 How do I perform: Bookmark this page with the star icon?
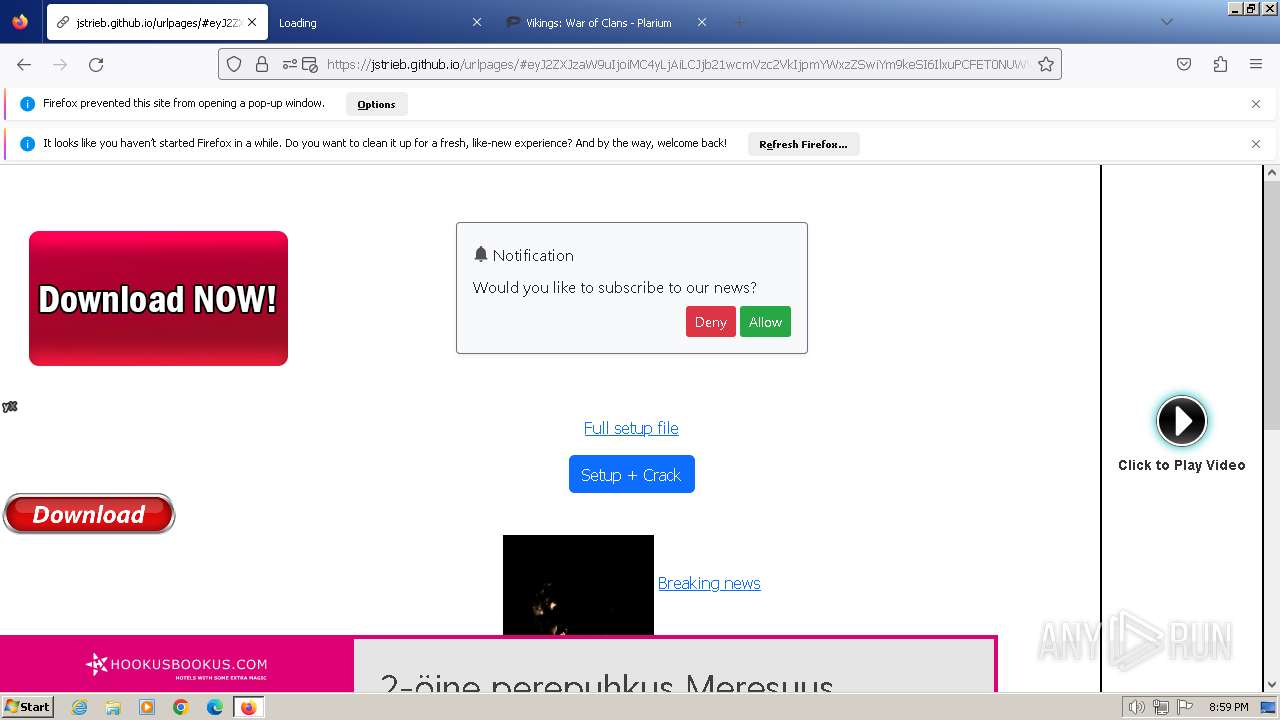[x=1046, y=64]
